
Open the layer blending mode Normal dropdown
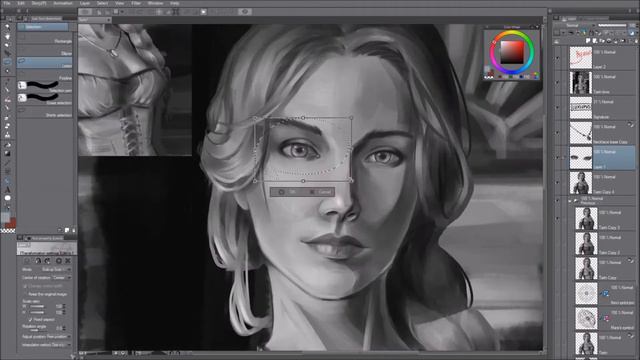[x=576, y=25]
